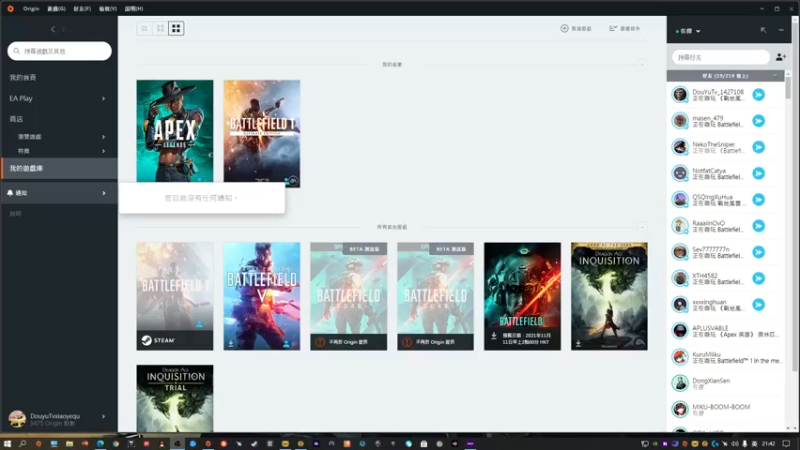Click the download icon on the Dragon Age Inquisition tile
The width and height of the screenshot is (800, 450).
(x=578, y=343)
